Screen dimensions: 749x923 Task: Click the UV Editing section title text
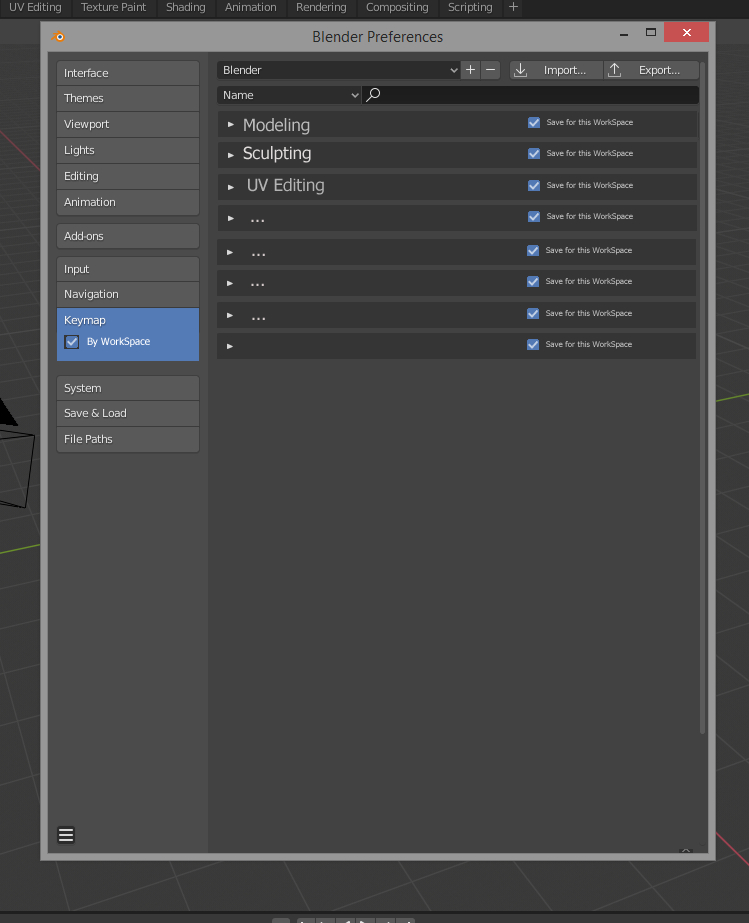point(286,185)
